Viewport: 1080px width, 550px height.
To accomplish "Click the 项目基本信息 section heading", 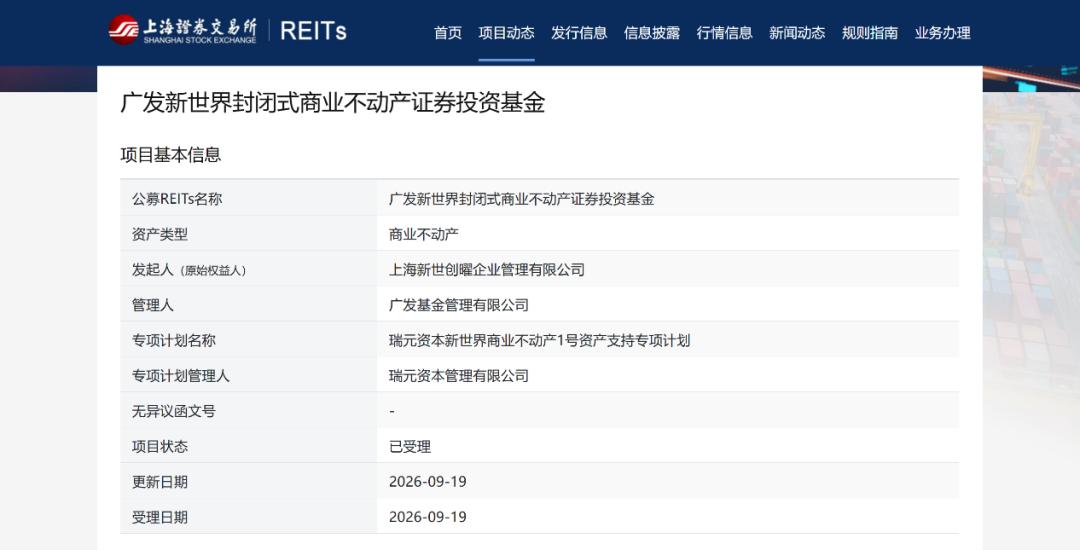I will [171, 155].
